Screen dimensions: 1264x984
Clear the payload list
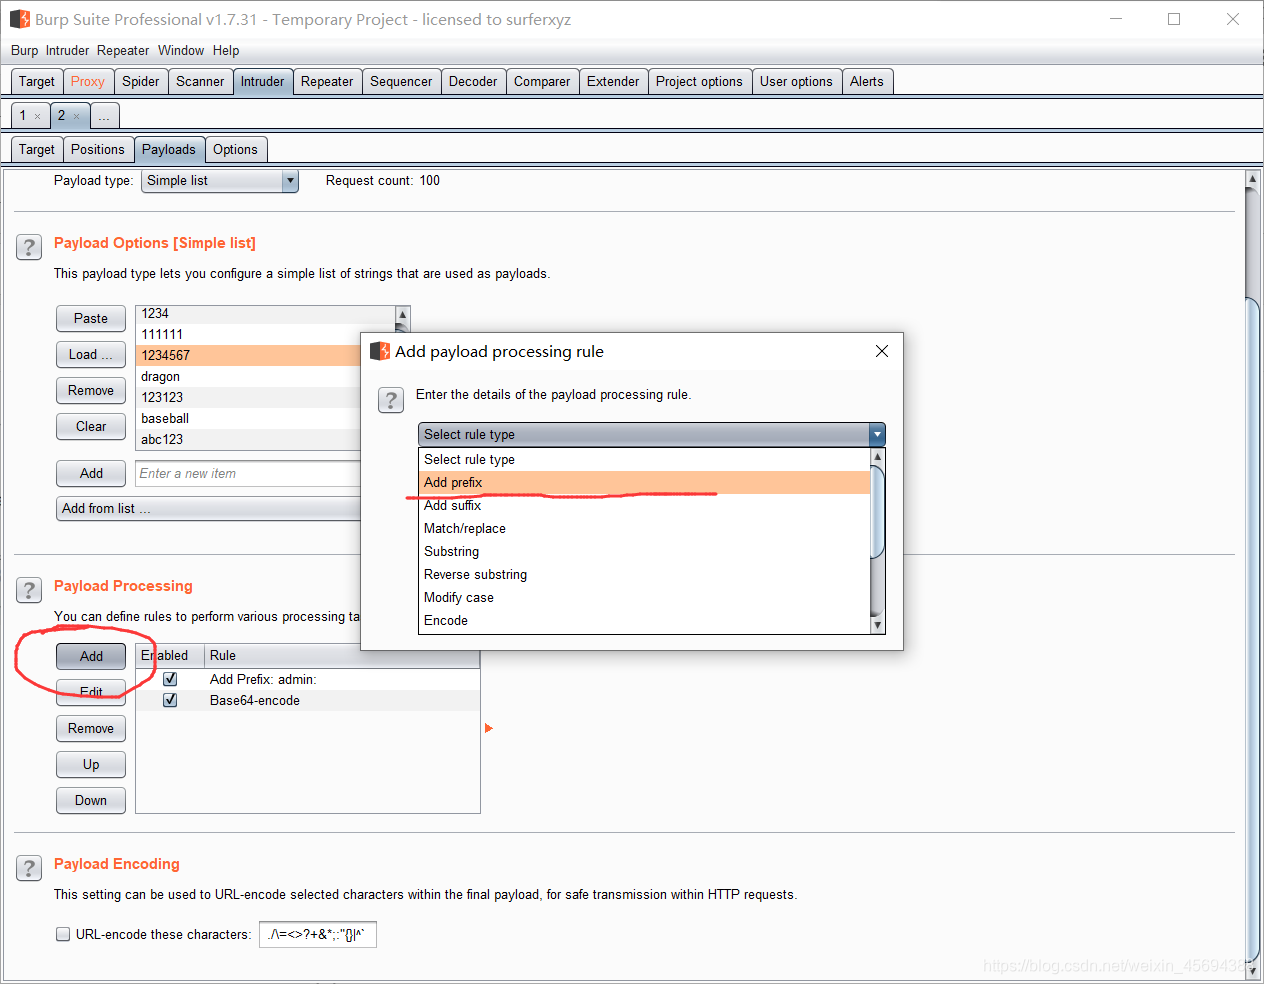[x=91, y=426]
